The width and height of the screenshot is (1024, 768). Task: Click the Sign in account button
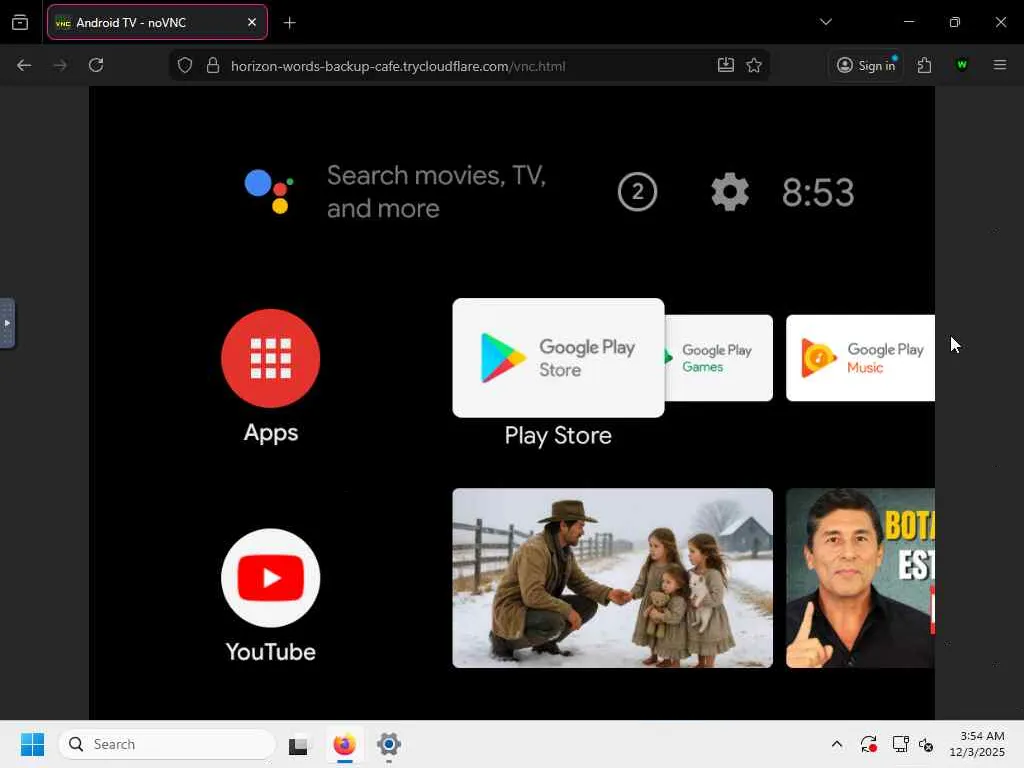[866, 65]
